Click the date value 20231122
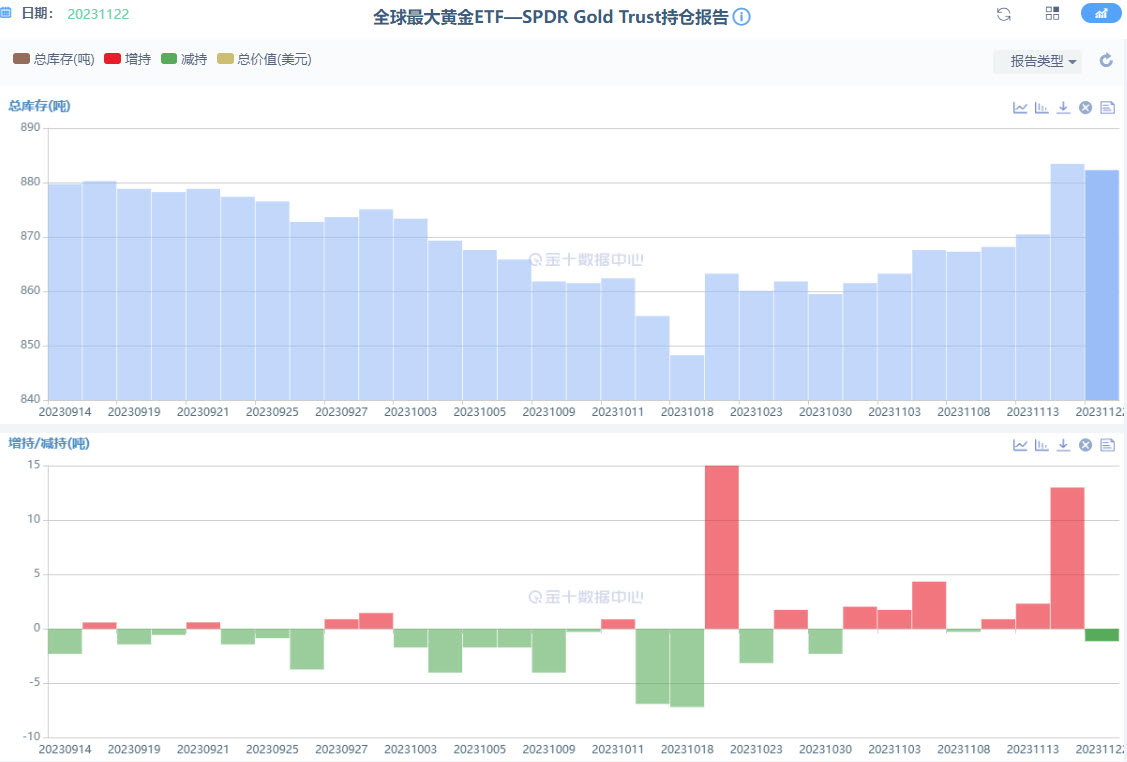 [x=98, y=14]
